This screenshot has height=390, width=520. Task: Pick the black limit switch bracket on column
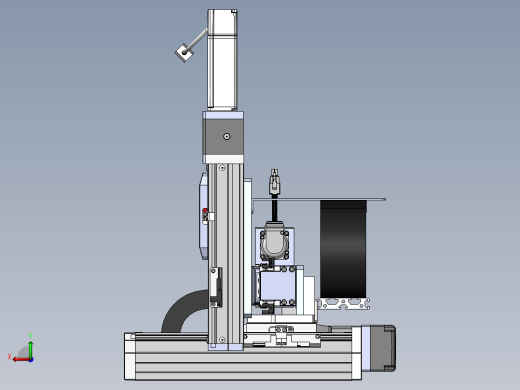(x=216, y=287)
